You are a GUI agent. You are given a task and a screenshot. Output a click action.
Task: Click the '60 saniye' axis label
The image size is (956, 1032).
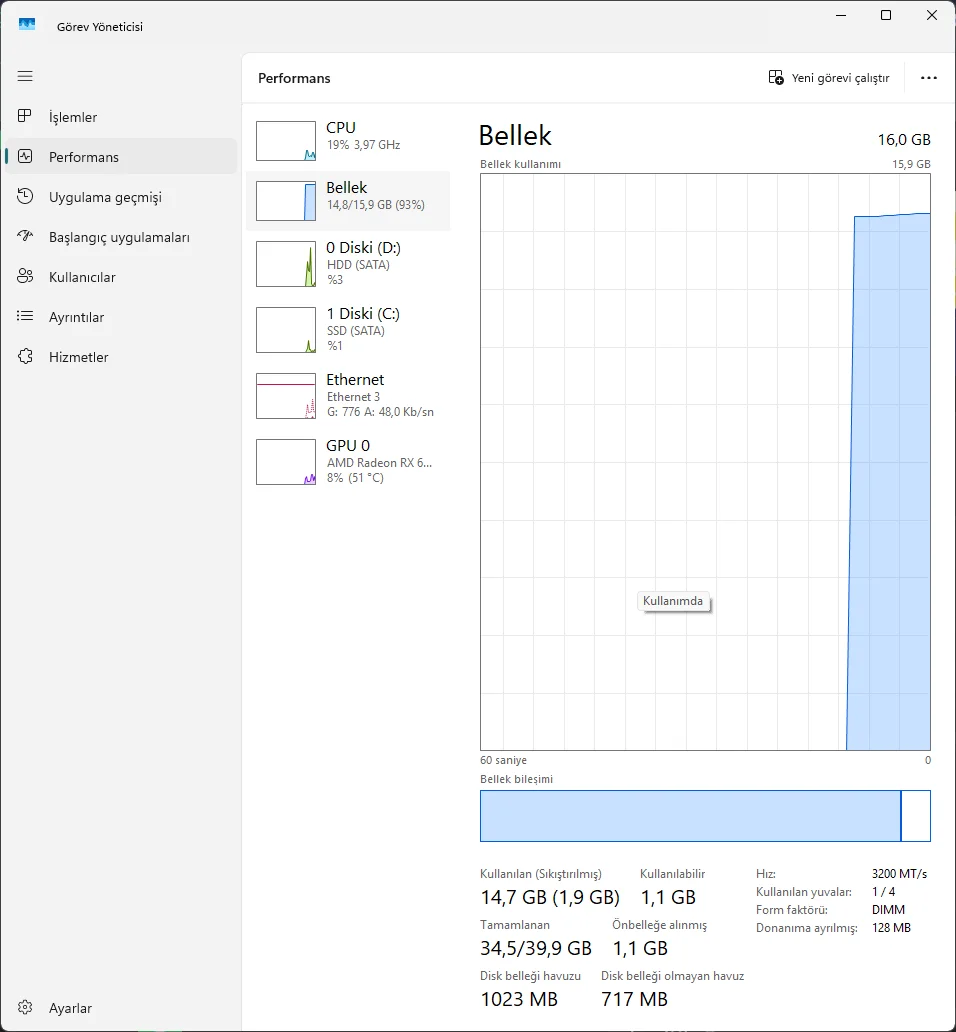click(503, 760)
